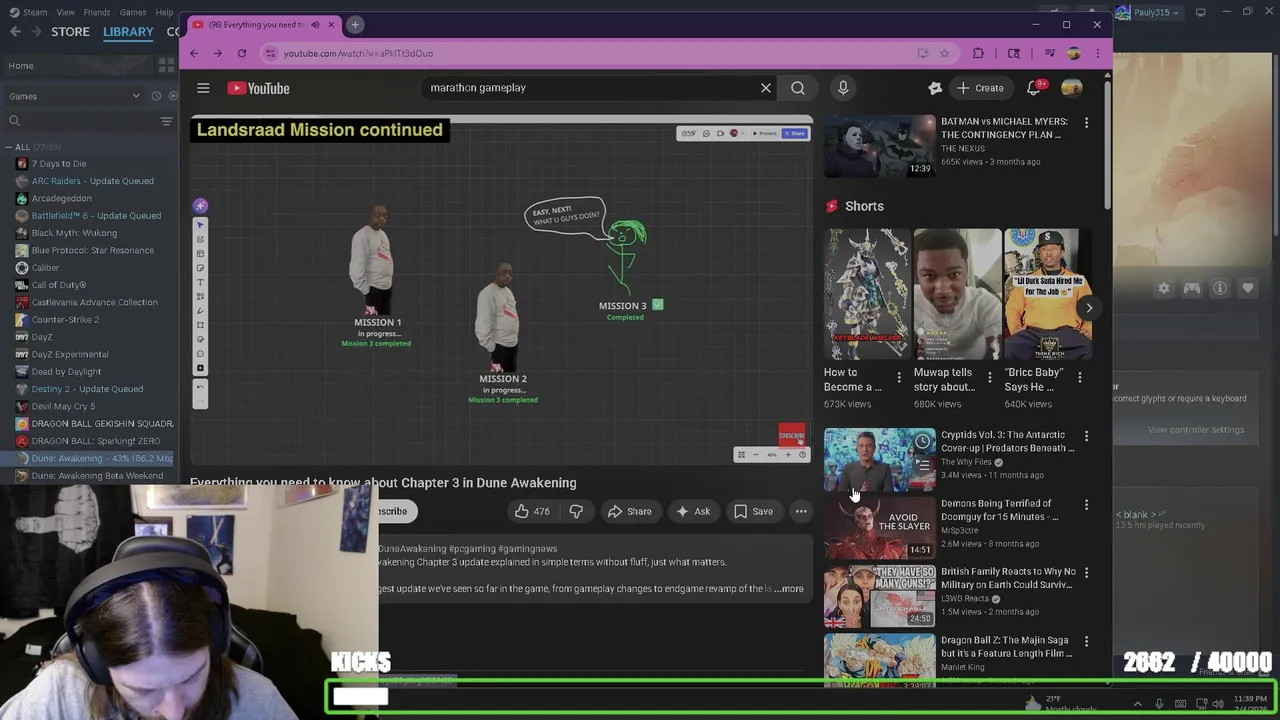Open options for Bricc Baby short
The image size is (1280, 720).
pyautogui.click(x=1080, y=377)
